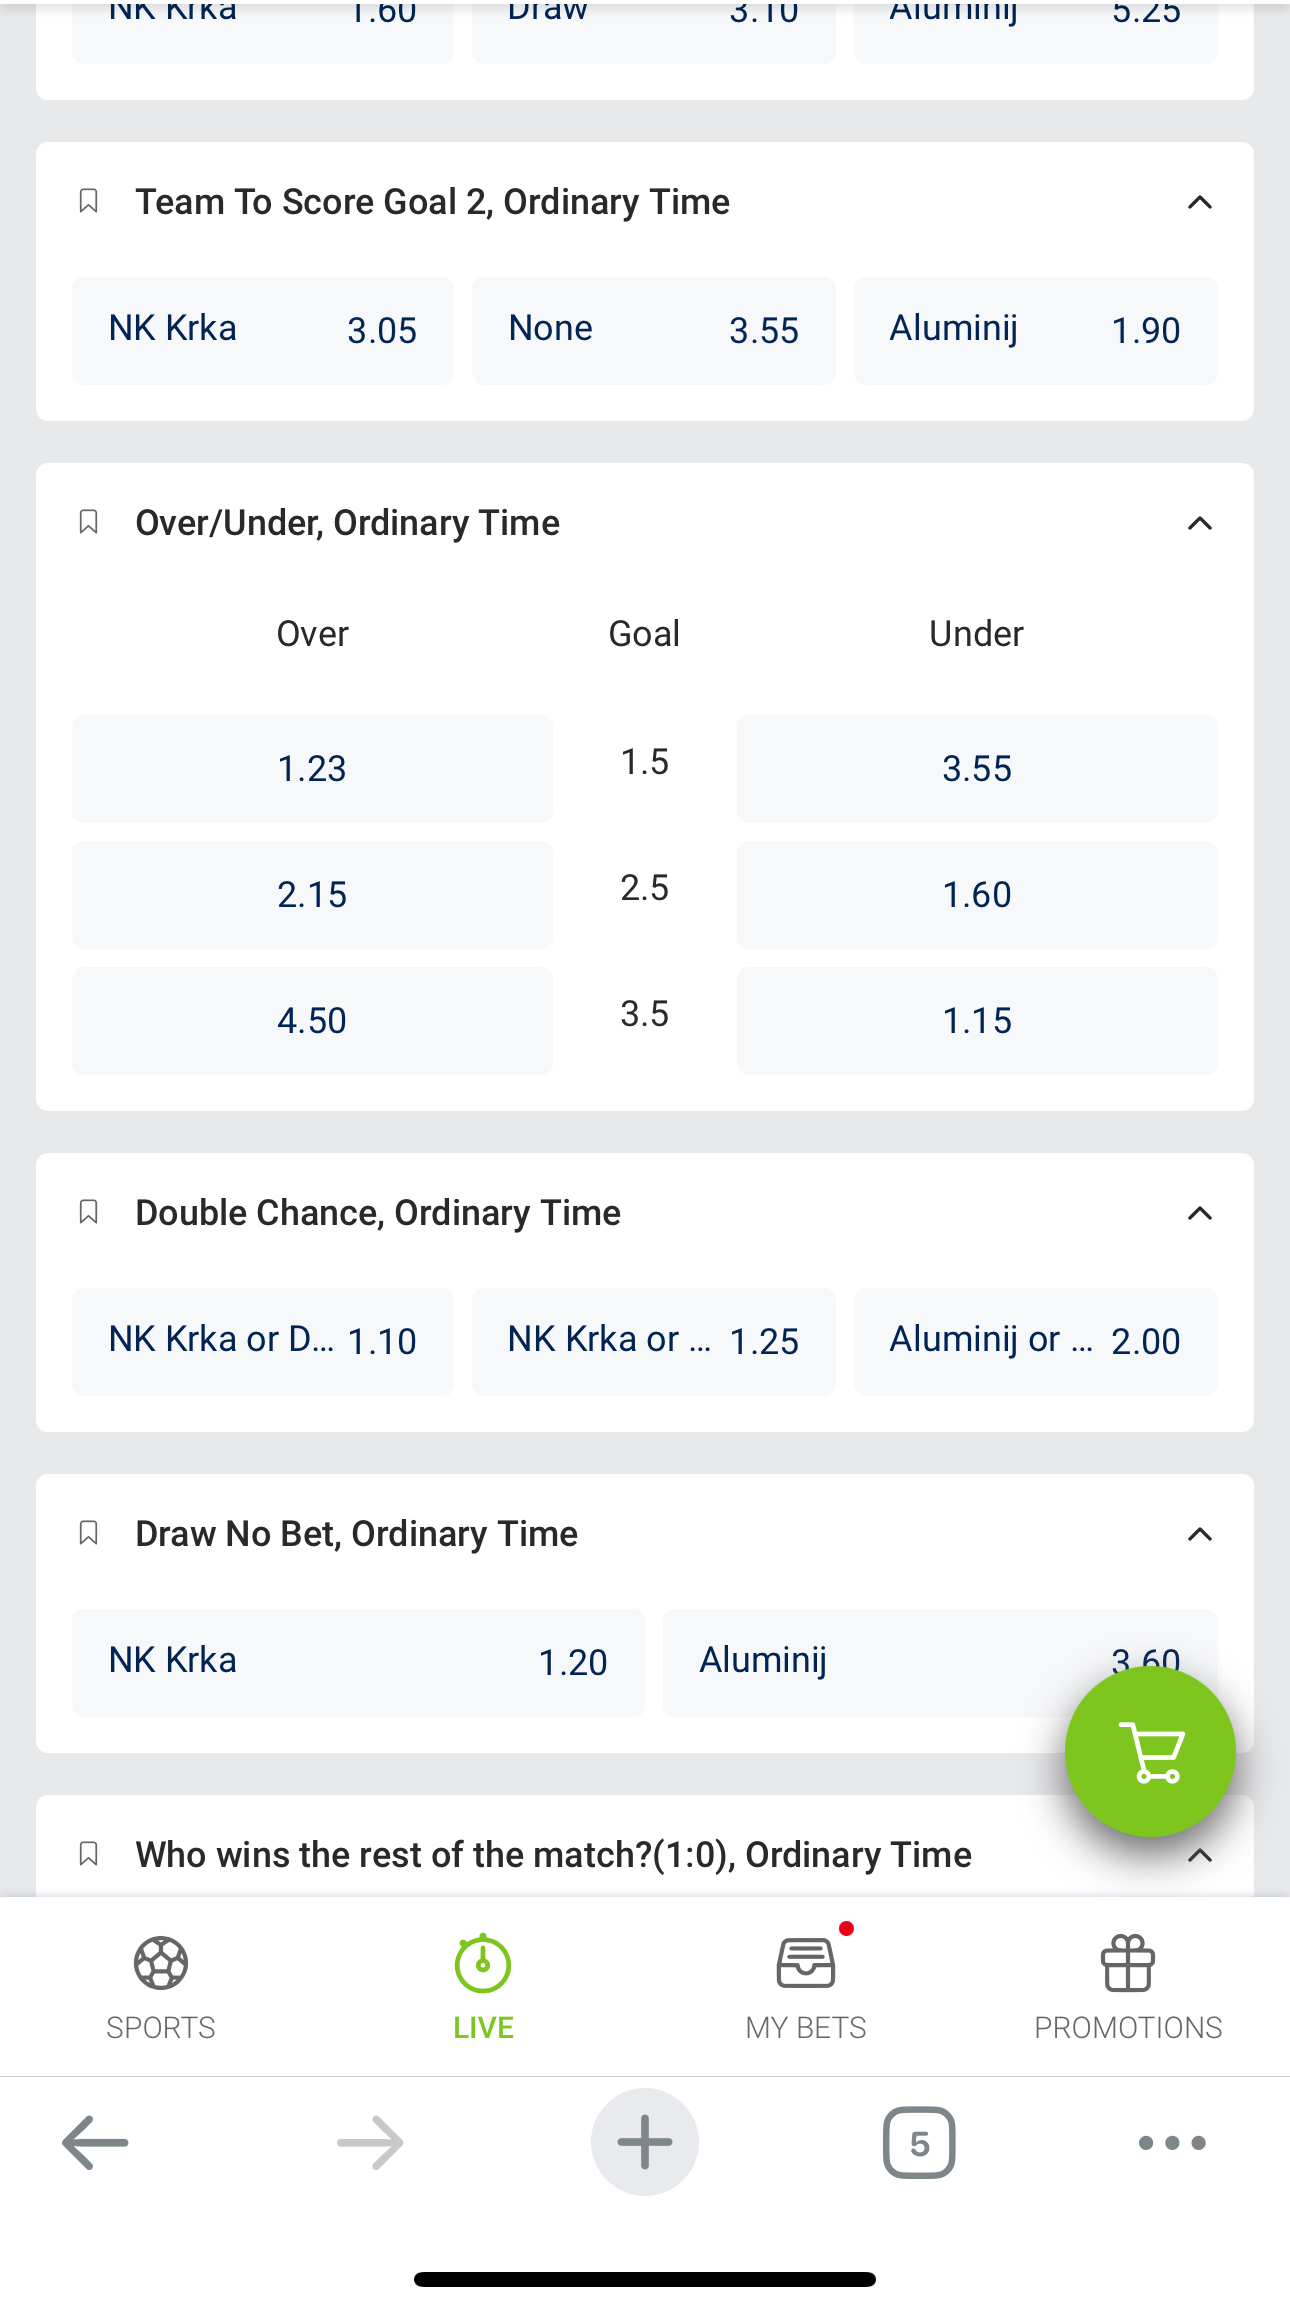Bookmark the Over/Under, Ordinary Time market
This screenshot has height=2311, width=1290.
pyautogui.click(x=88, y=523)
